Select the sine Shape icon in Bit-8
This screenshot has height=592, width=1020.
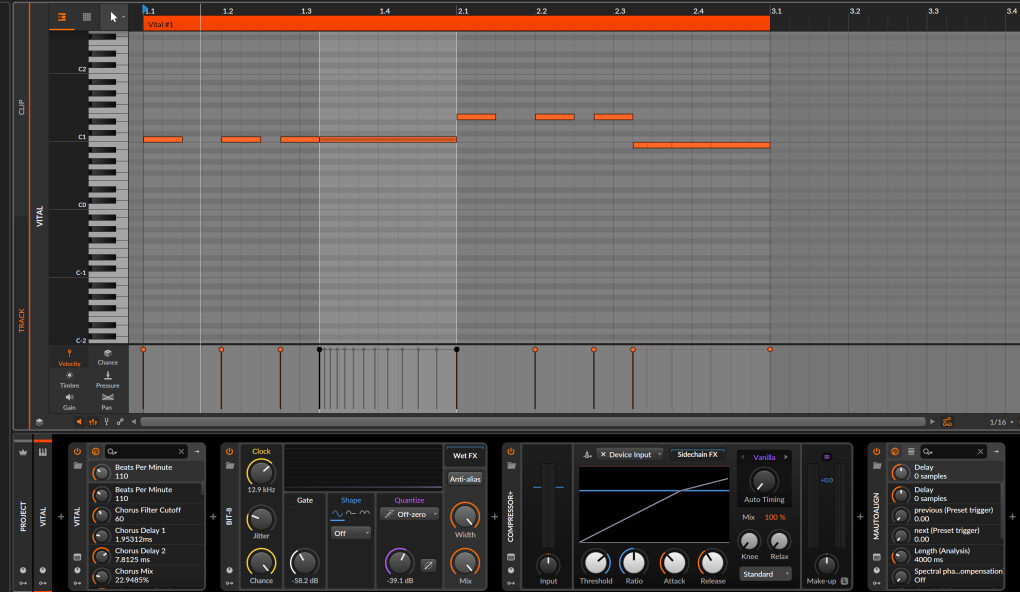337,514
